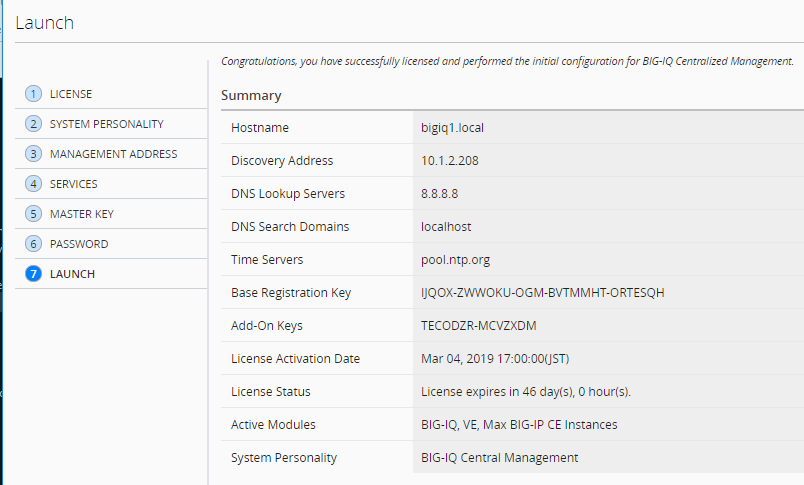Click the step 2 number icon
804x485 pixels.
(x=33, y=124)
